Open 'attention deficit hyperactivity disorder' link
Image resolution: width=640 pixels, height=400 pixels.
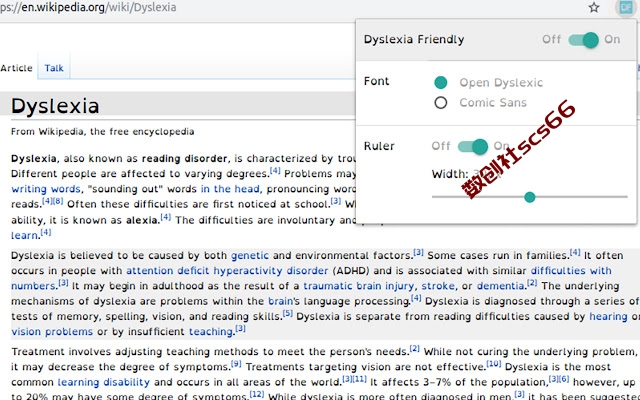[227, 271]
